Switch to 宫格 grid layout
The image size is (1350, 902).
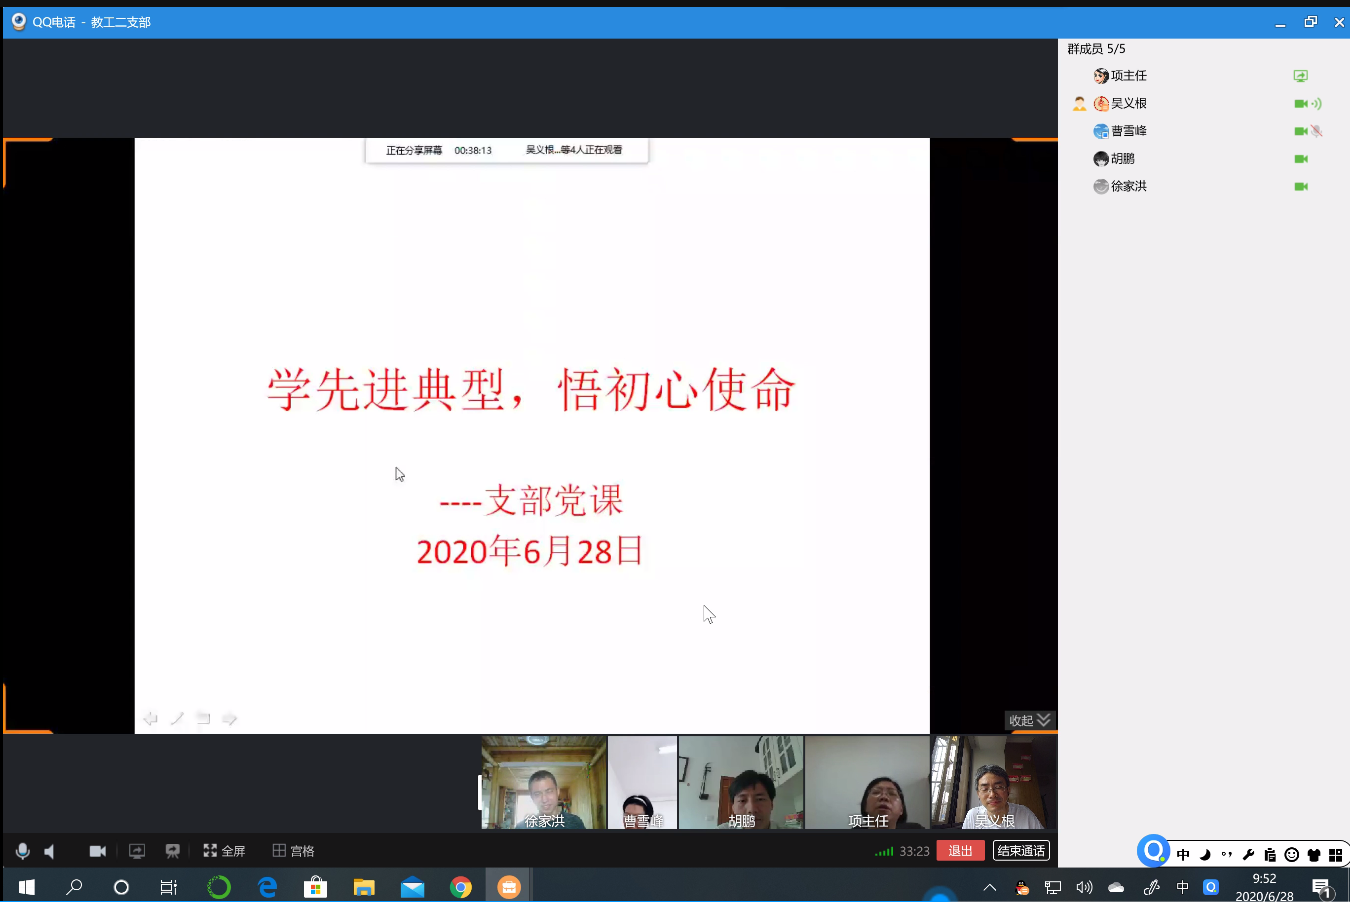[293, 851]
